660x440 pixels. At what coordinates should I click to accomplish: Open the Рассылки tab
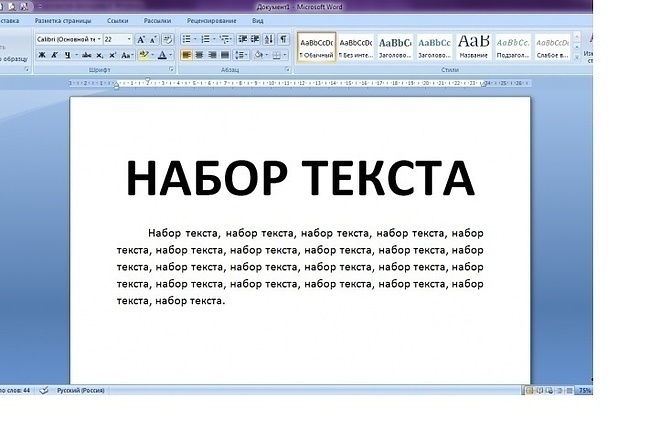(x=157, y=21)
